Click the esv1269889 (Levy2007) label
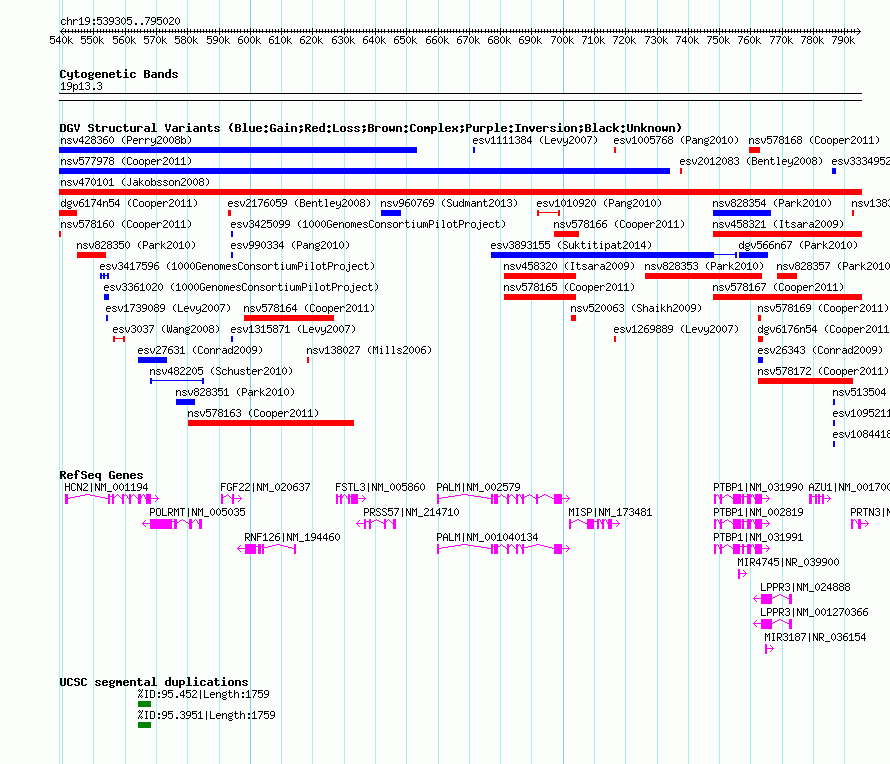The width and height of the screenshot is (890, 764). (x=676, y=329)
